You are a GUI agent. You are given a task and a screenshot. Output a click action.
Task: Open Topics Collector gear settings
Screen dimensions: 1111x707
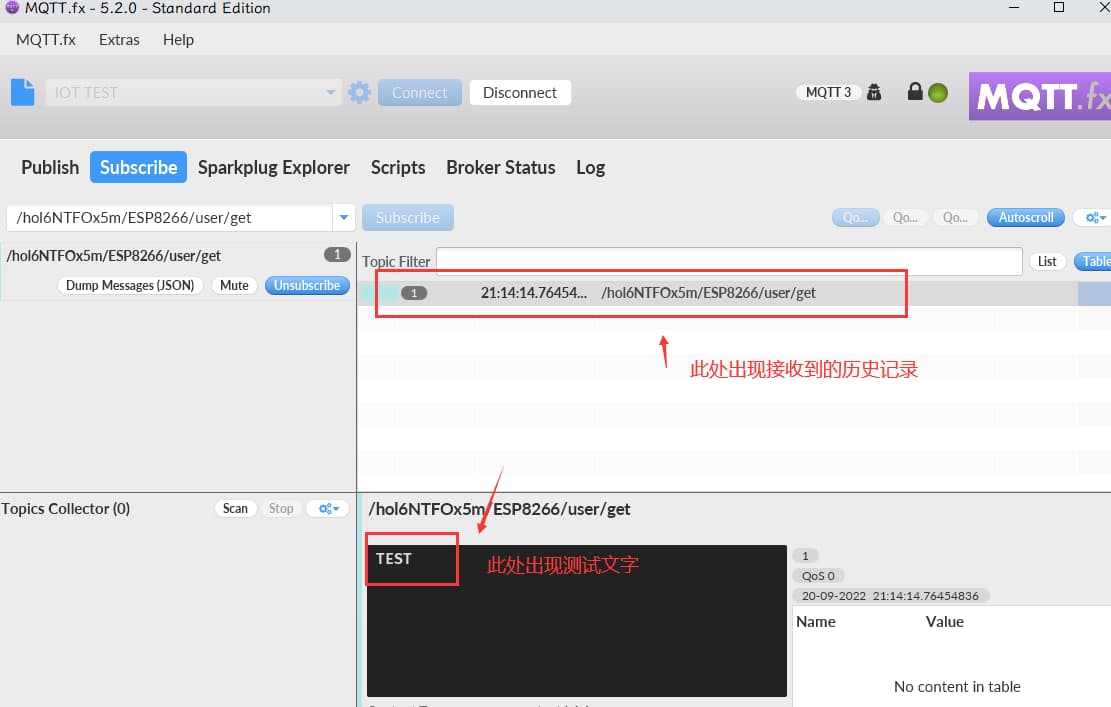pos(327,508)
